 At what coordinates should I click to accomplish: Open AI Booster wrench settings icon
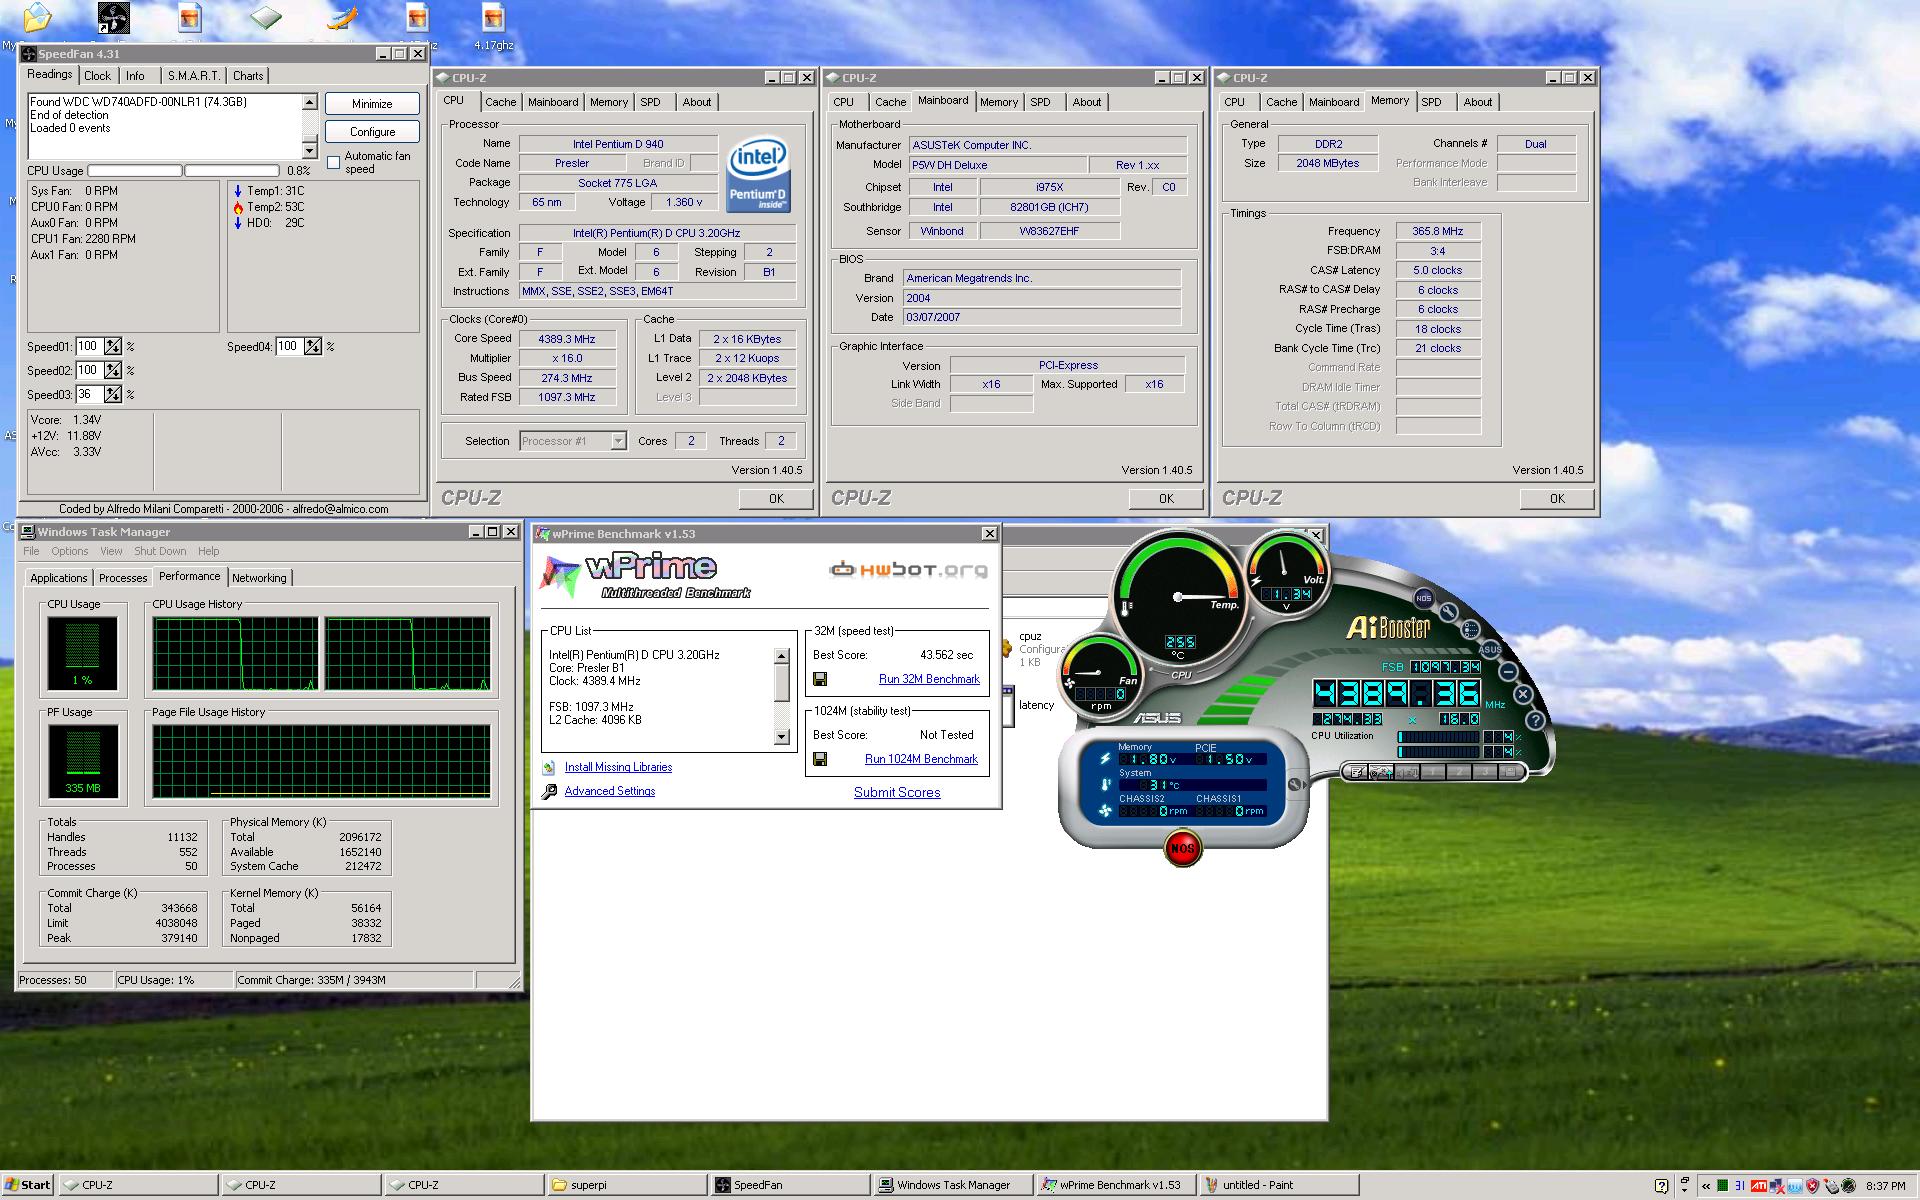point(1448,612)
